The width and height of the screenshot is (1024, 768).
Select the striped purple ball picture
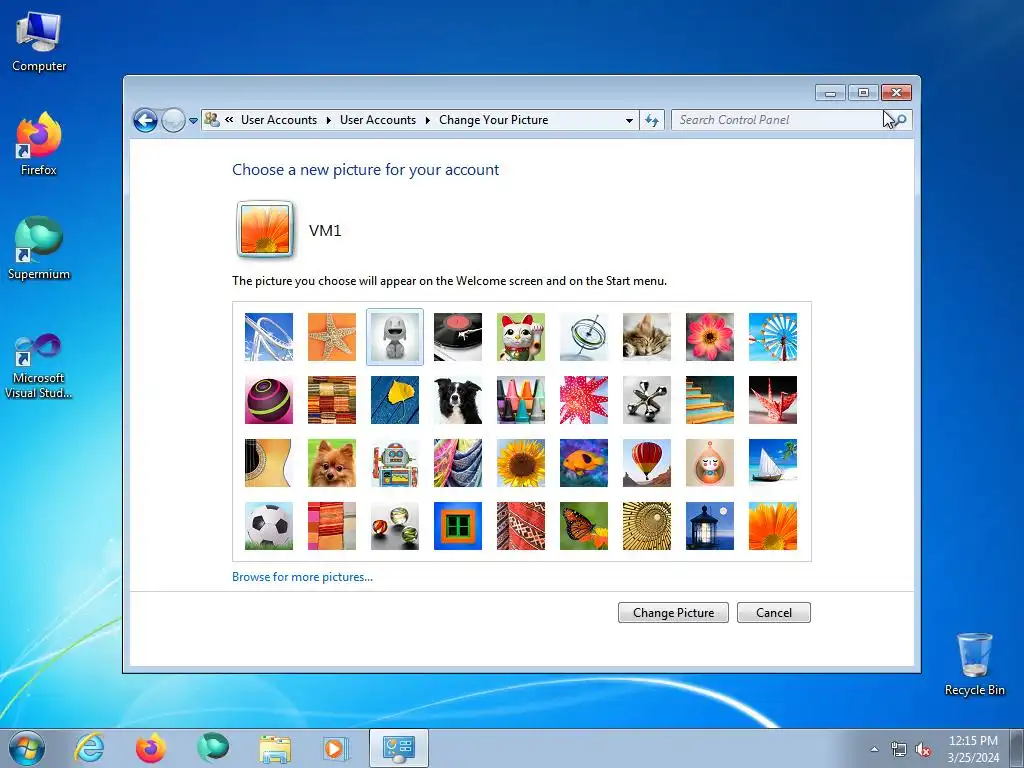click(268, 400)
